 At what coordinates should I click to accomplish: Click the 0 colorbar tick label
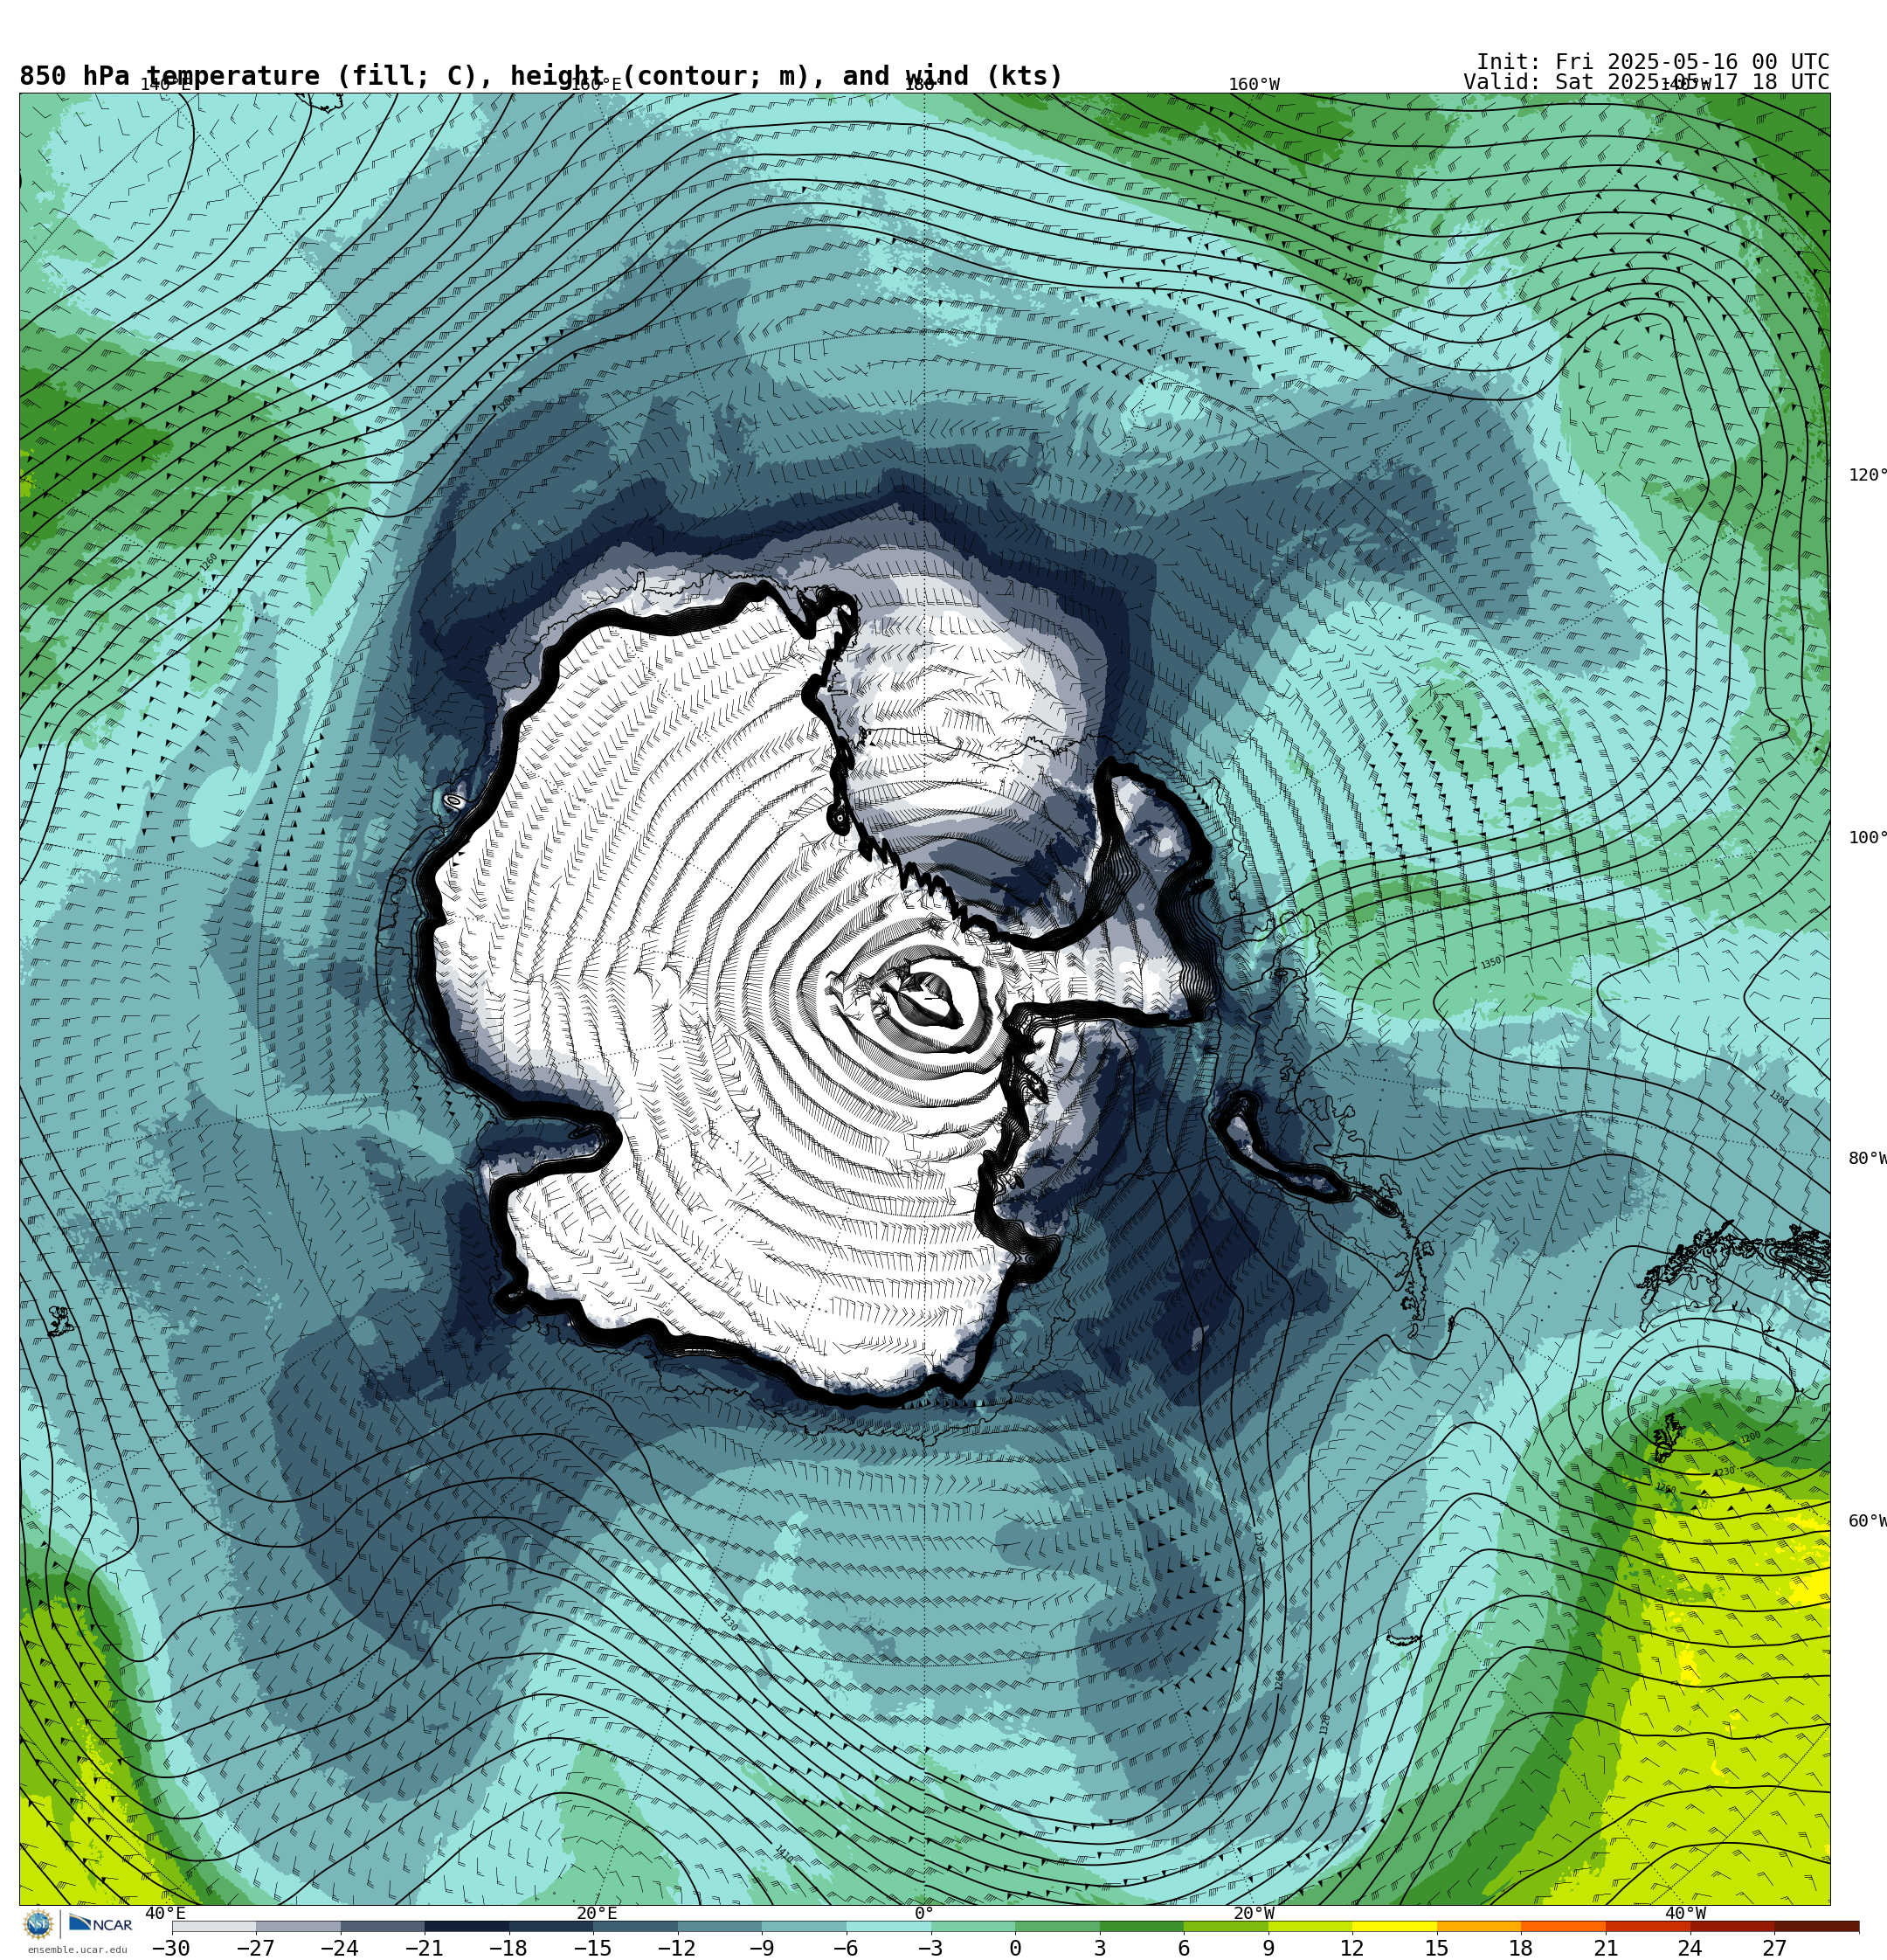click(1015, 1948)
